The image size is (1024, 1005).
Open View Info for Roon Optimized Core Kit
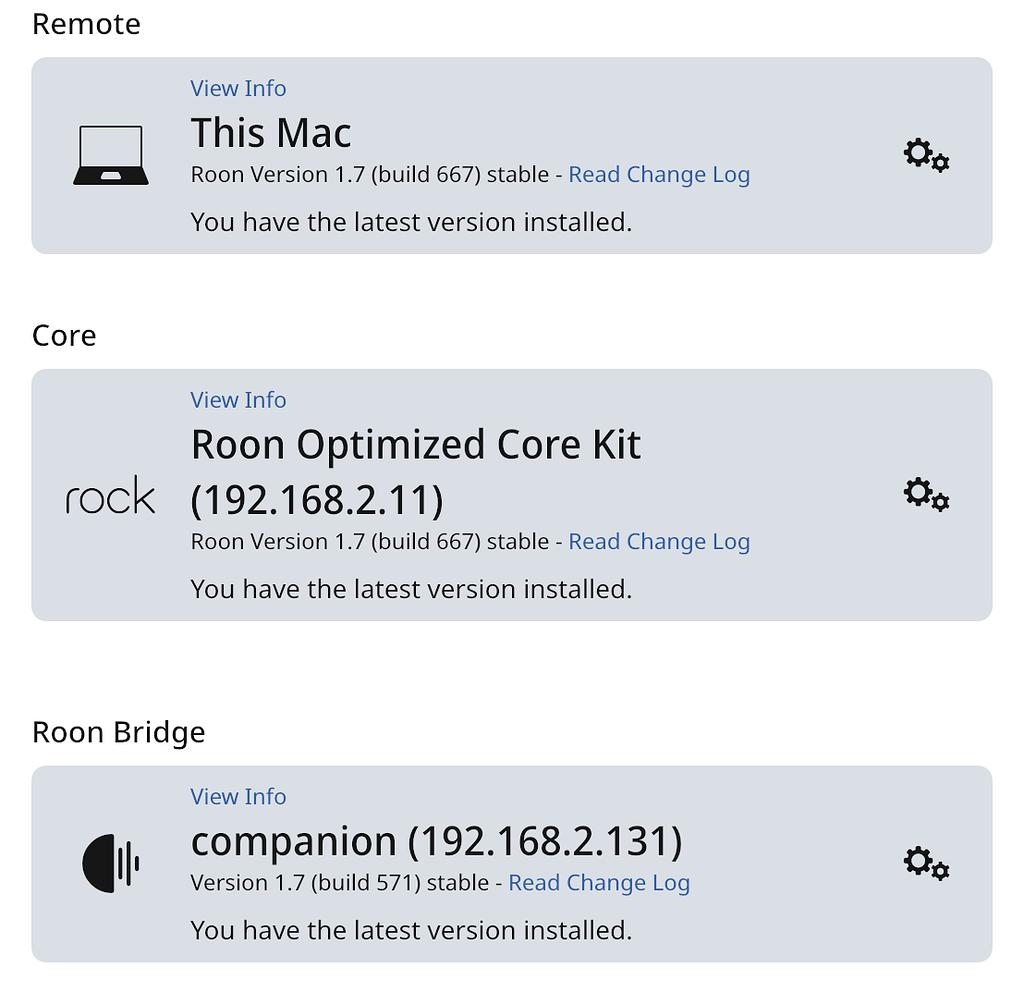click(238, 399)
